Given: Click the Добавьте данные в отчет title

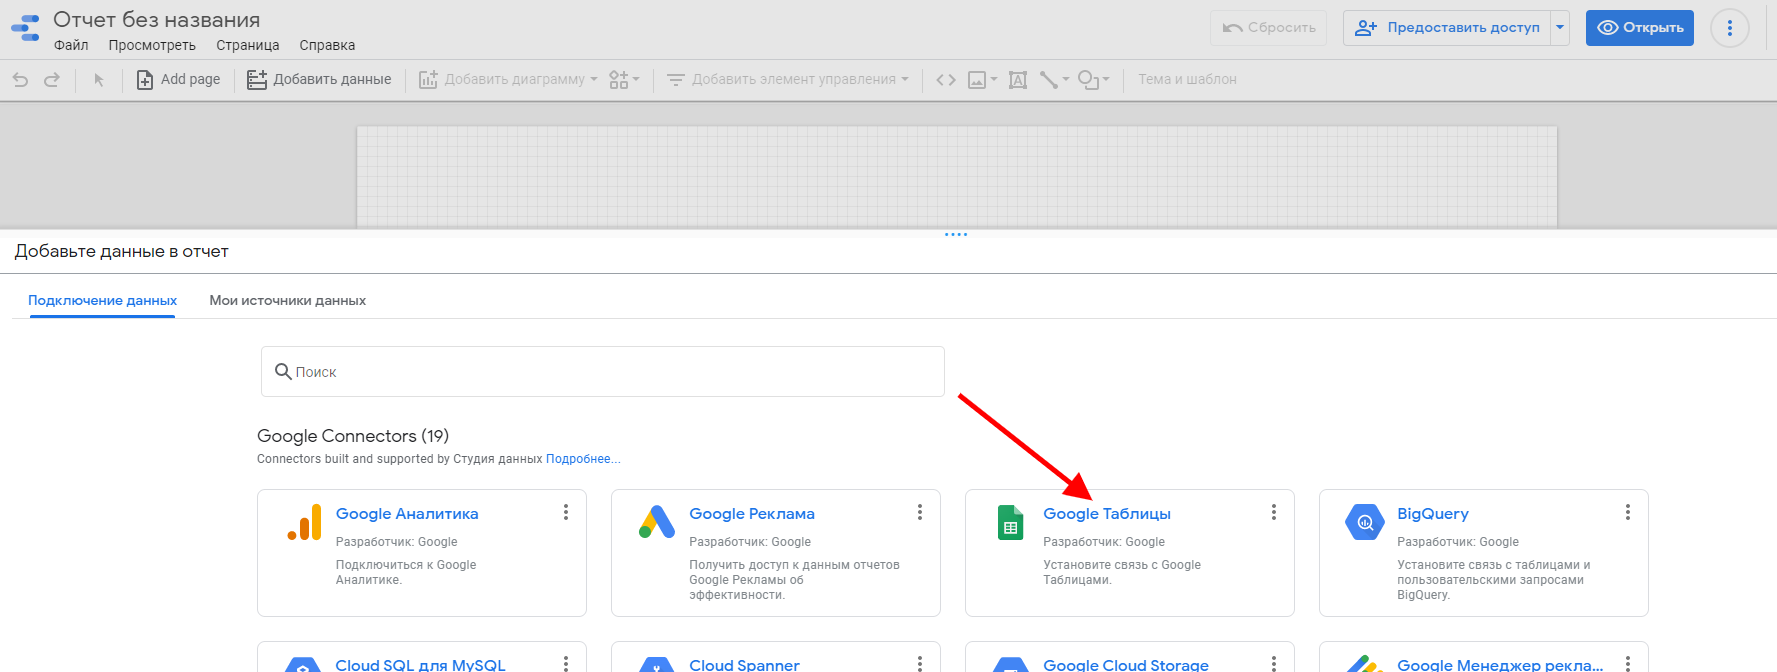Looking at the screenshot, I should (x=122, y=251).
